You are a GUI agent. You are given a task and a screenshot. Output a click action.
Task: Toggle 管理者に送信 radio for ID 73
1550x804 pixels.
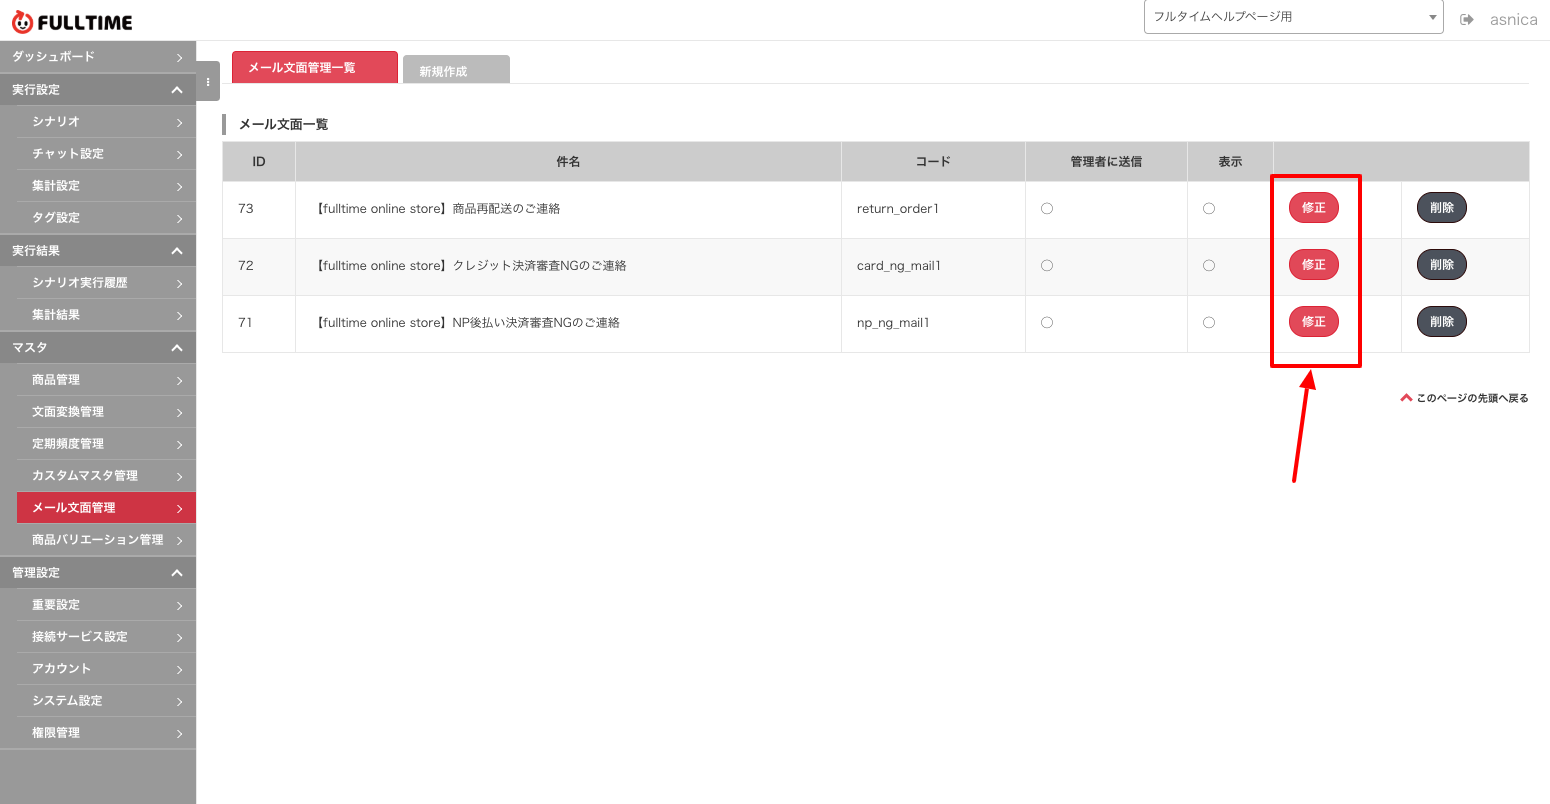pos(1047,209)
